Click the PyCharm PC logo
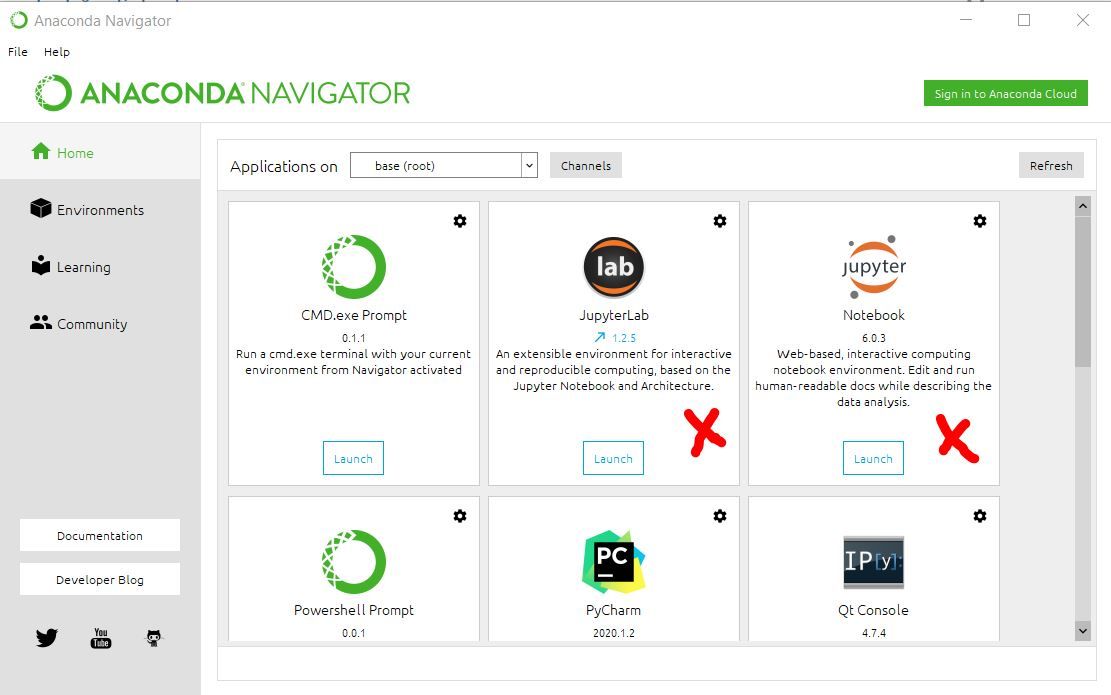 click(614, 562)
